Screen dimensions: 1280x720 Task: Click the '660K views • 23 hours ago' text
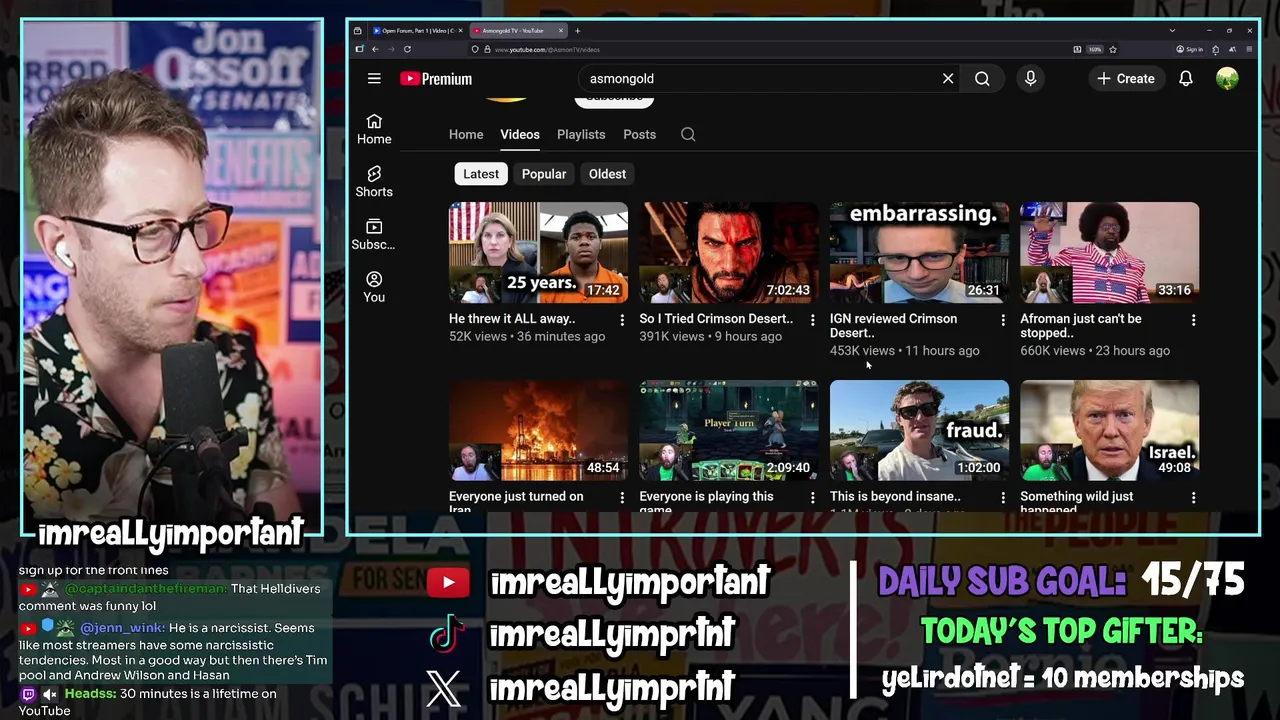(x=1095, y=351)
